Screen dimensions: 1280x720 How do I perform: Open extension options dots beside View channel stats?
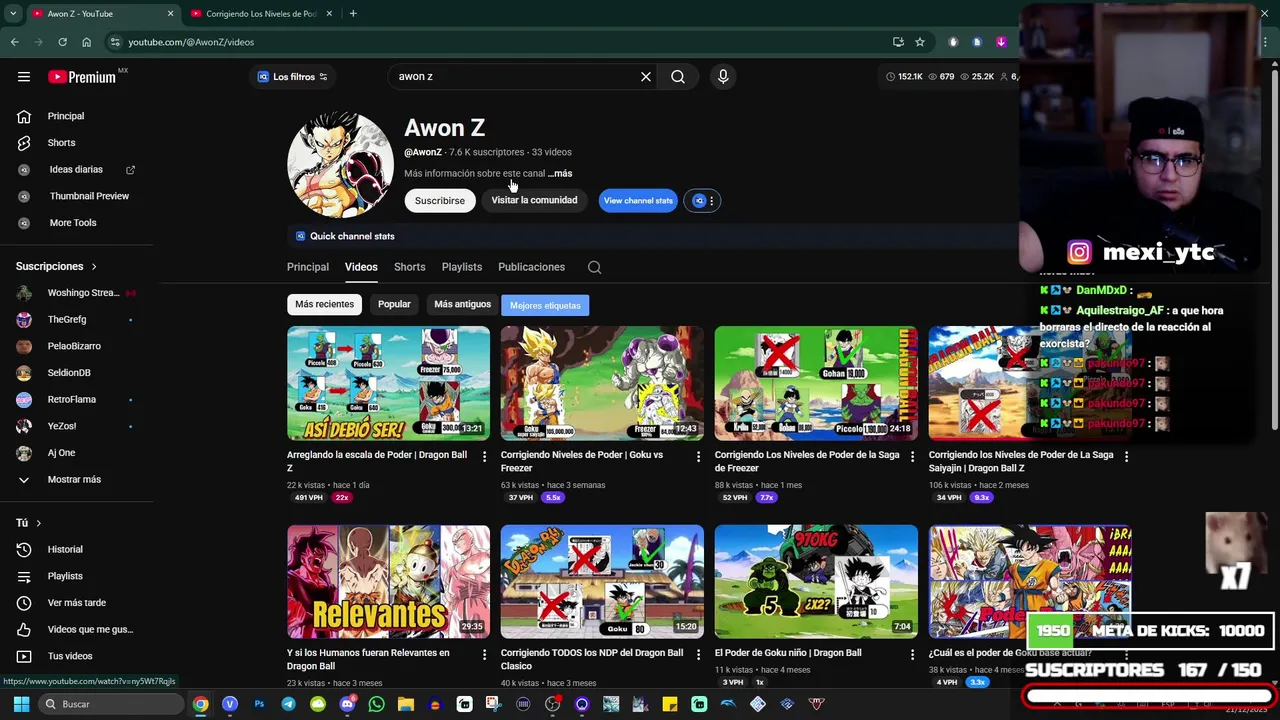[x=711, y=201]
